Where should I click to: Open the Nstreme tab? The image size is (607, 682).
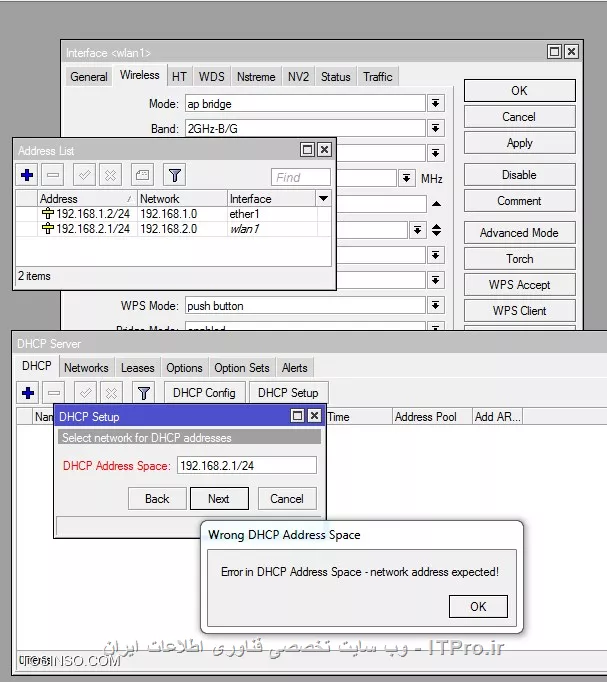(x=256, y=77)
